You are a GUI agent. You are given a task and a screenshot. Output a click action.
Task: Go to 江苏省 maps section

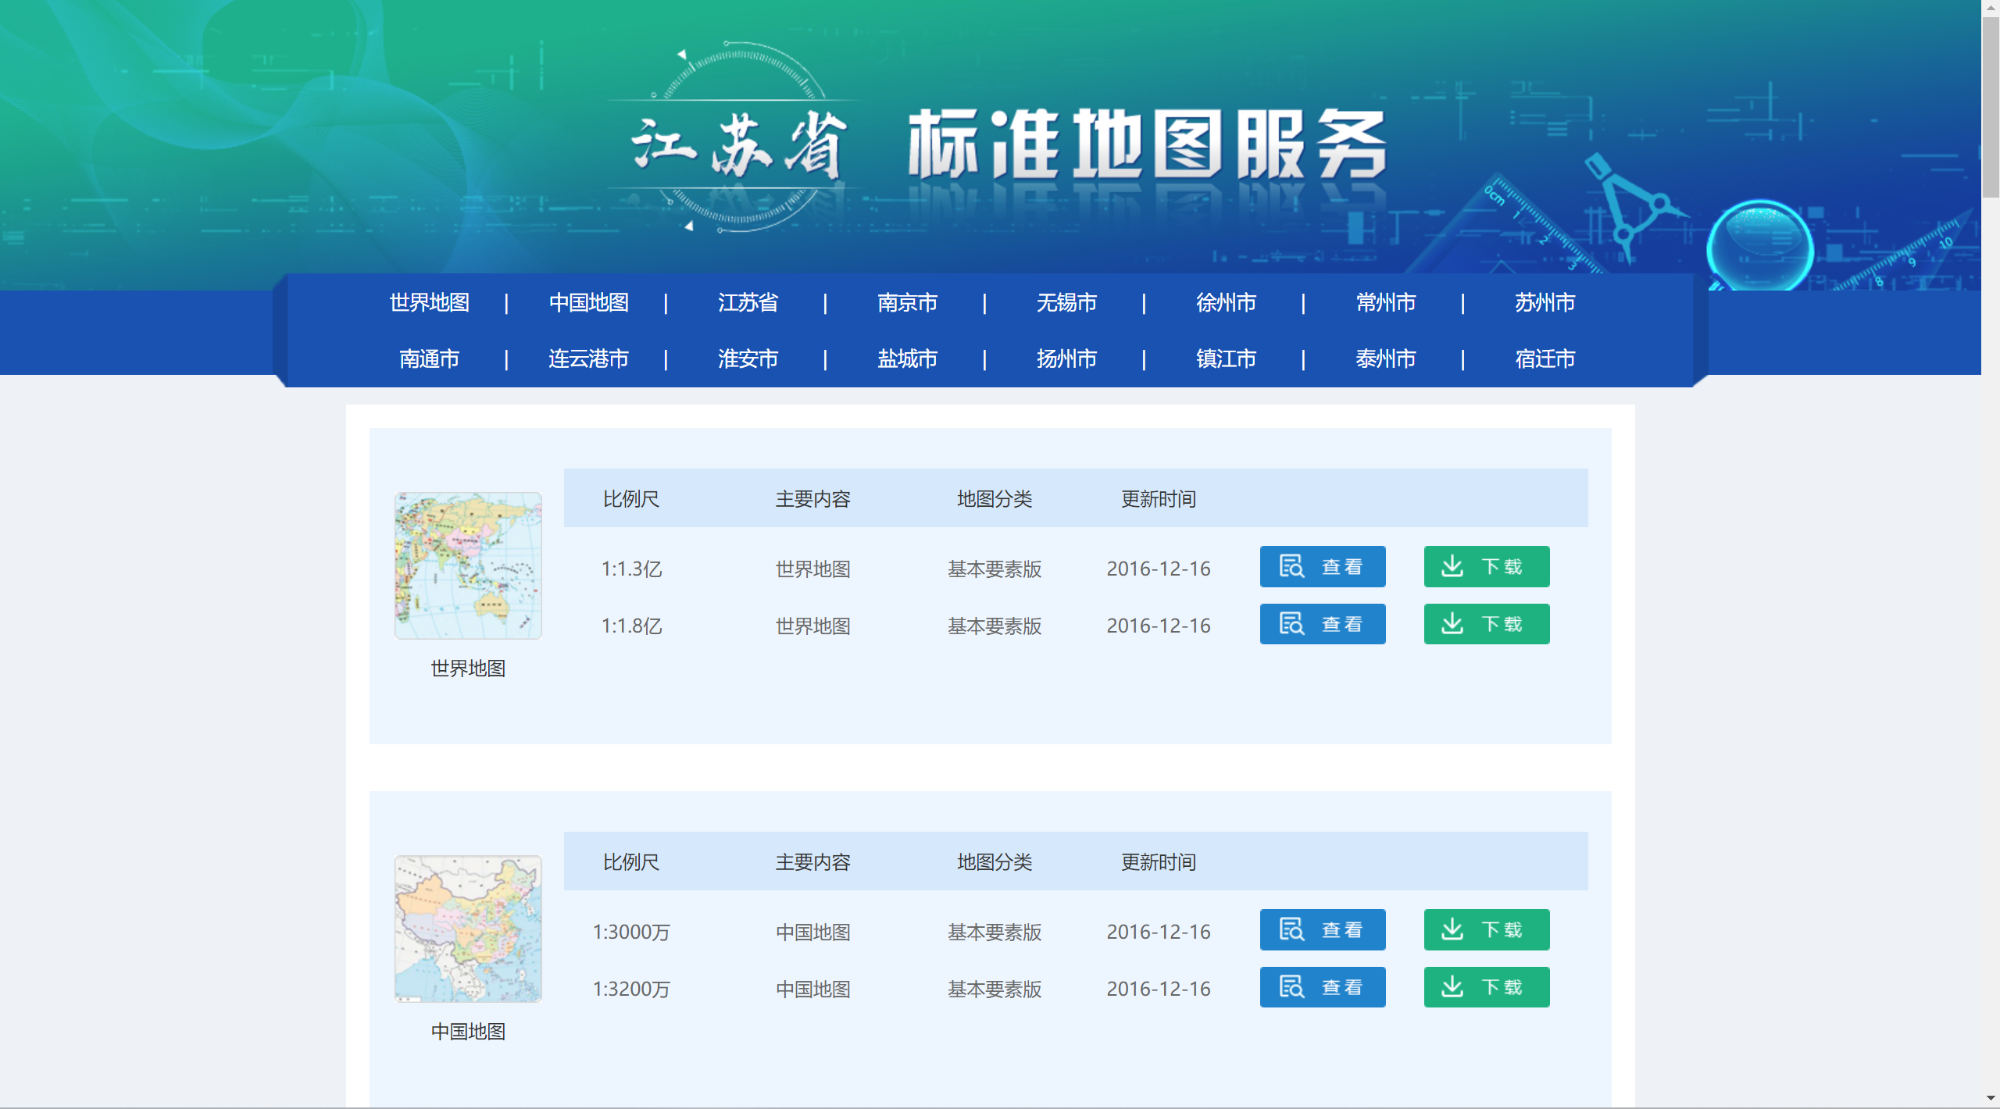click(747, 302)
